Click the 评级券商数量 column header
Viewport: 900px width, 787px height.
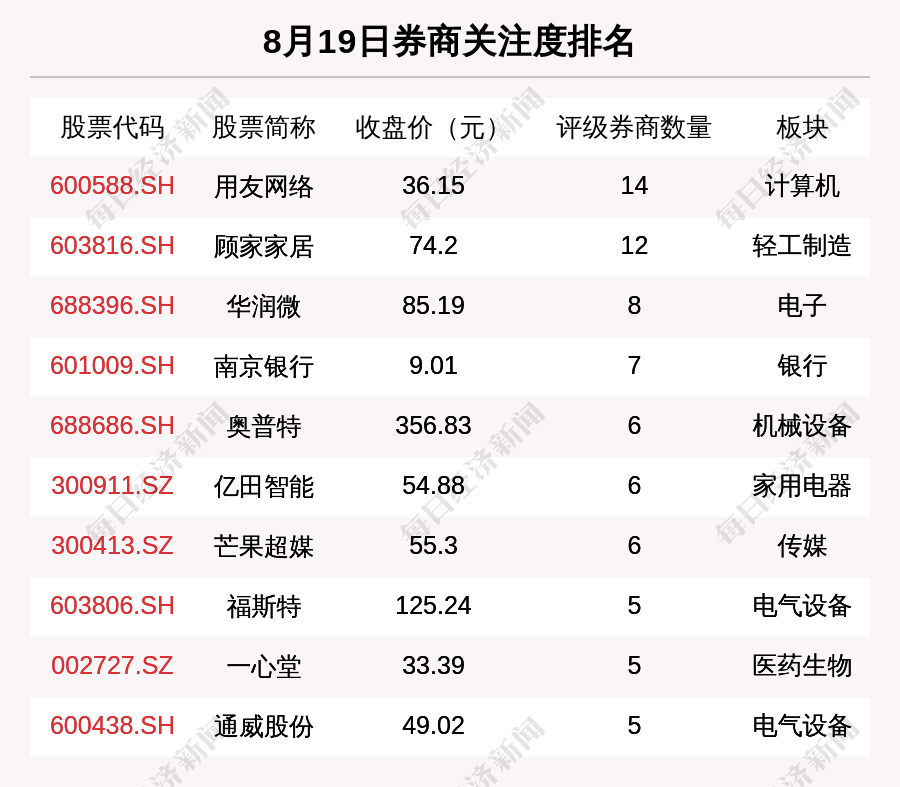634,127
